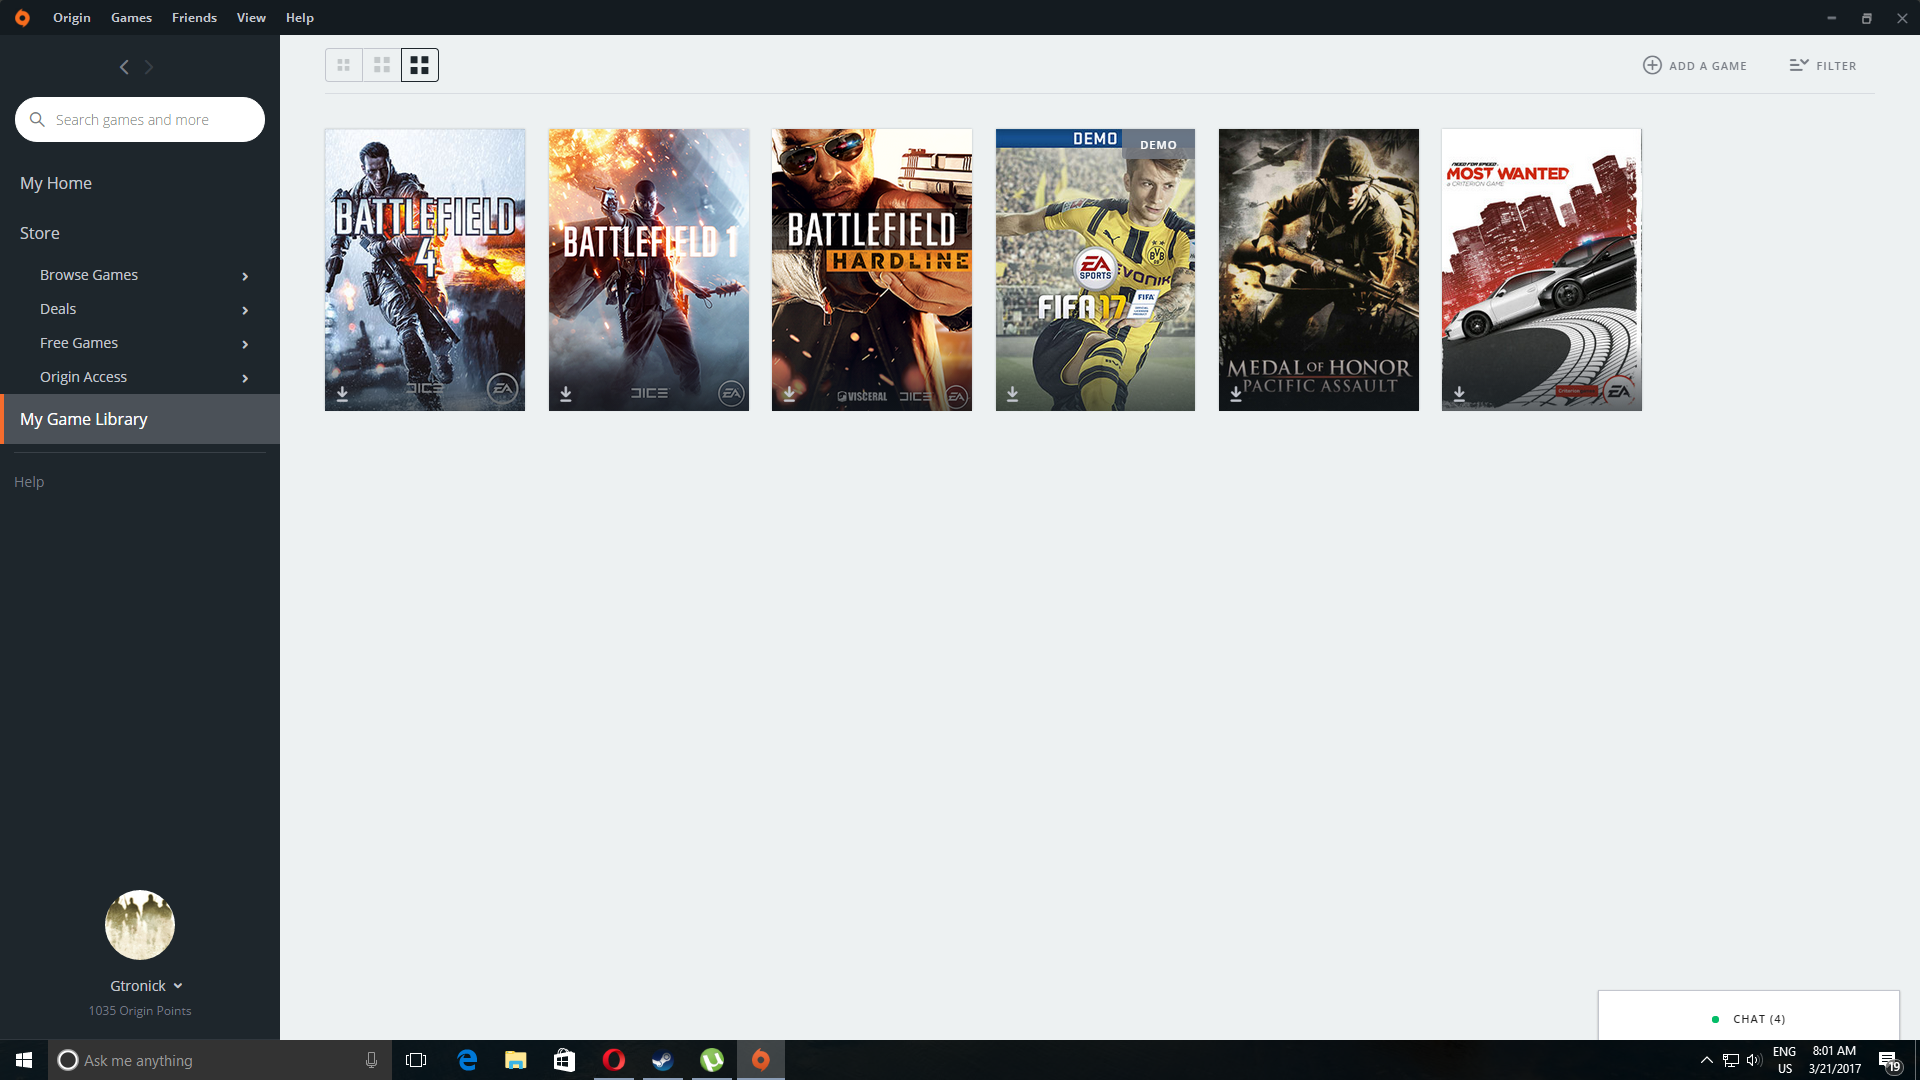Click My Home menu item
This screenshot has width=1920, height=1080.
55,182
